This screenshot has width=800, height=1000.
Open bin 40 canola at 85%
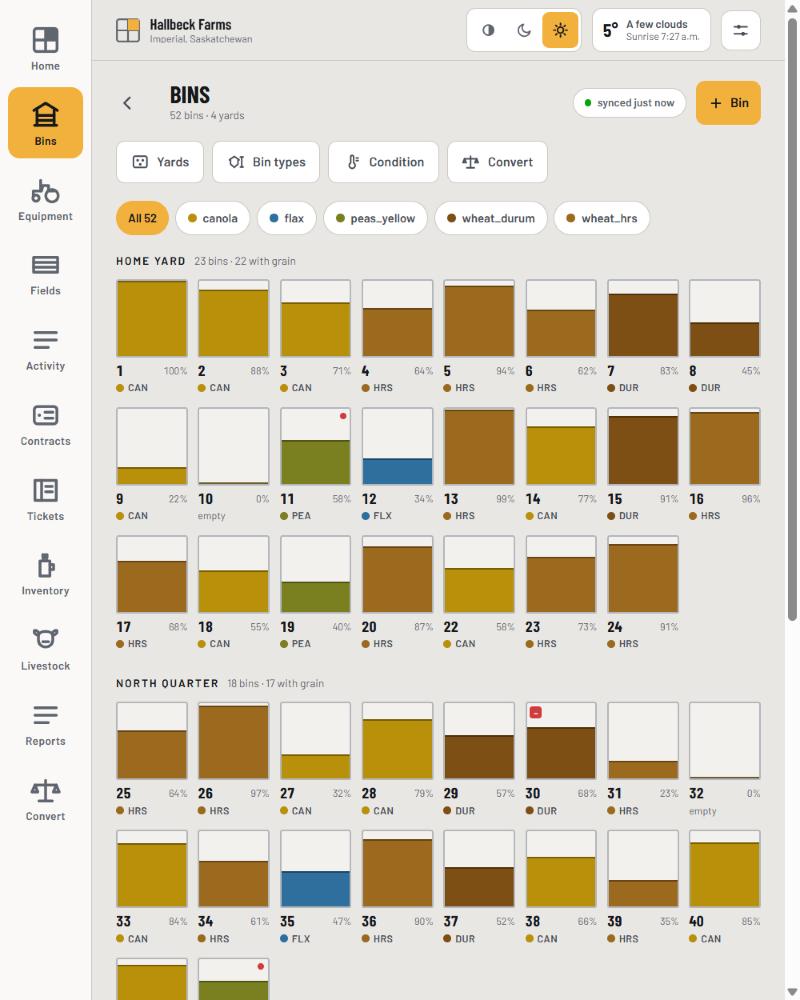click(724, 887)
